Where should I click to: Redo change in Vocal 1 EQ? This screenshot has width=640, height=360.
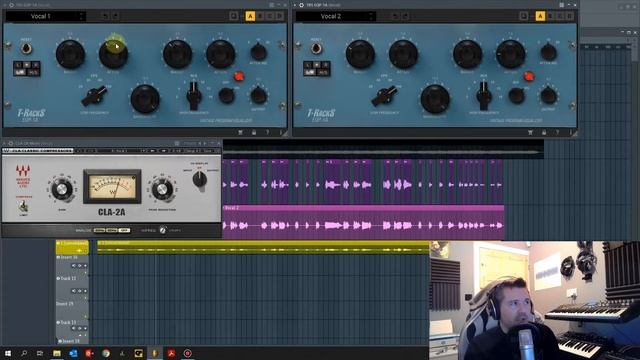[115, 16]
